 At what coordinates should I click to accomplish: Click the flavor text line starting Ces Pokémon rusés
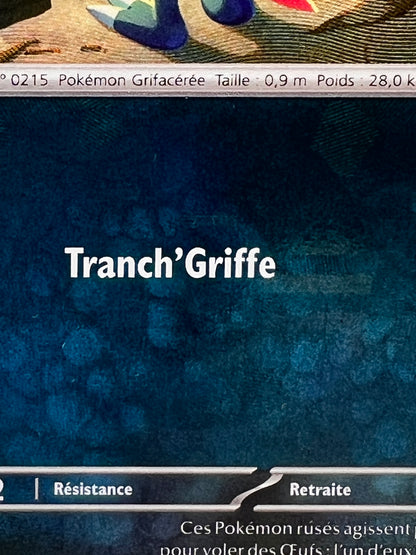tap(298, 529)
